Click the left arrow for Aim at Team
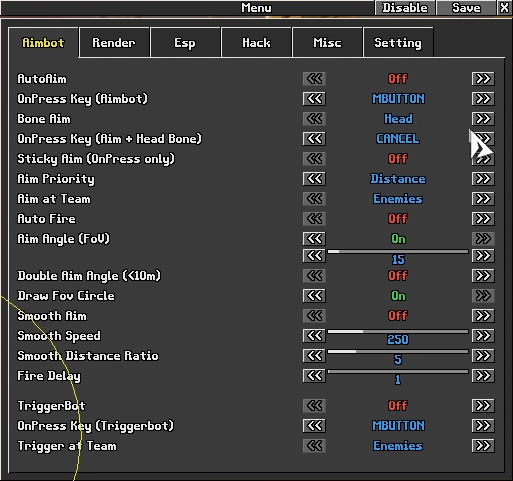 point(314,199)
